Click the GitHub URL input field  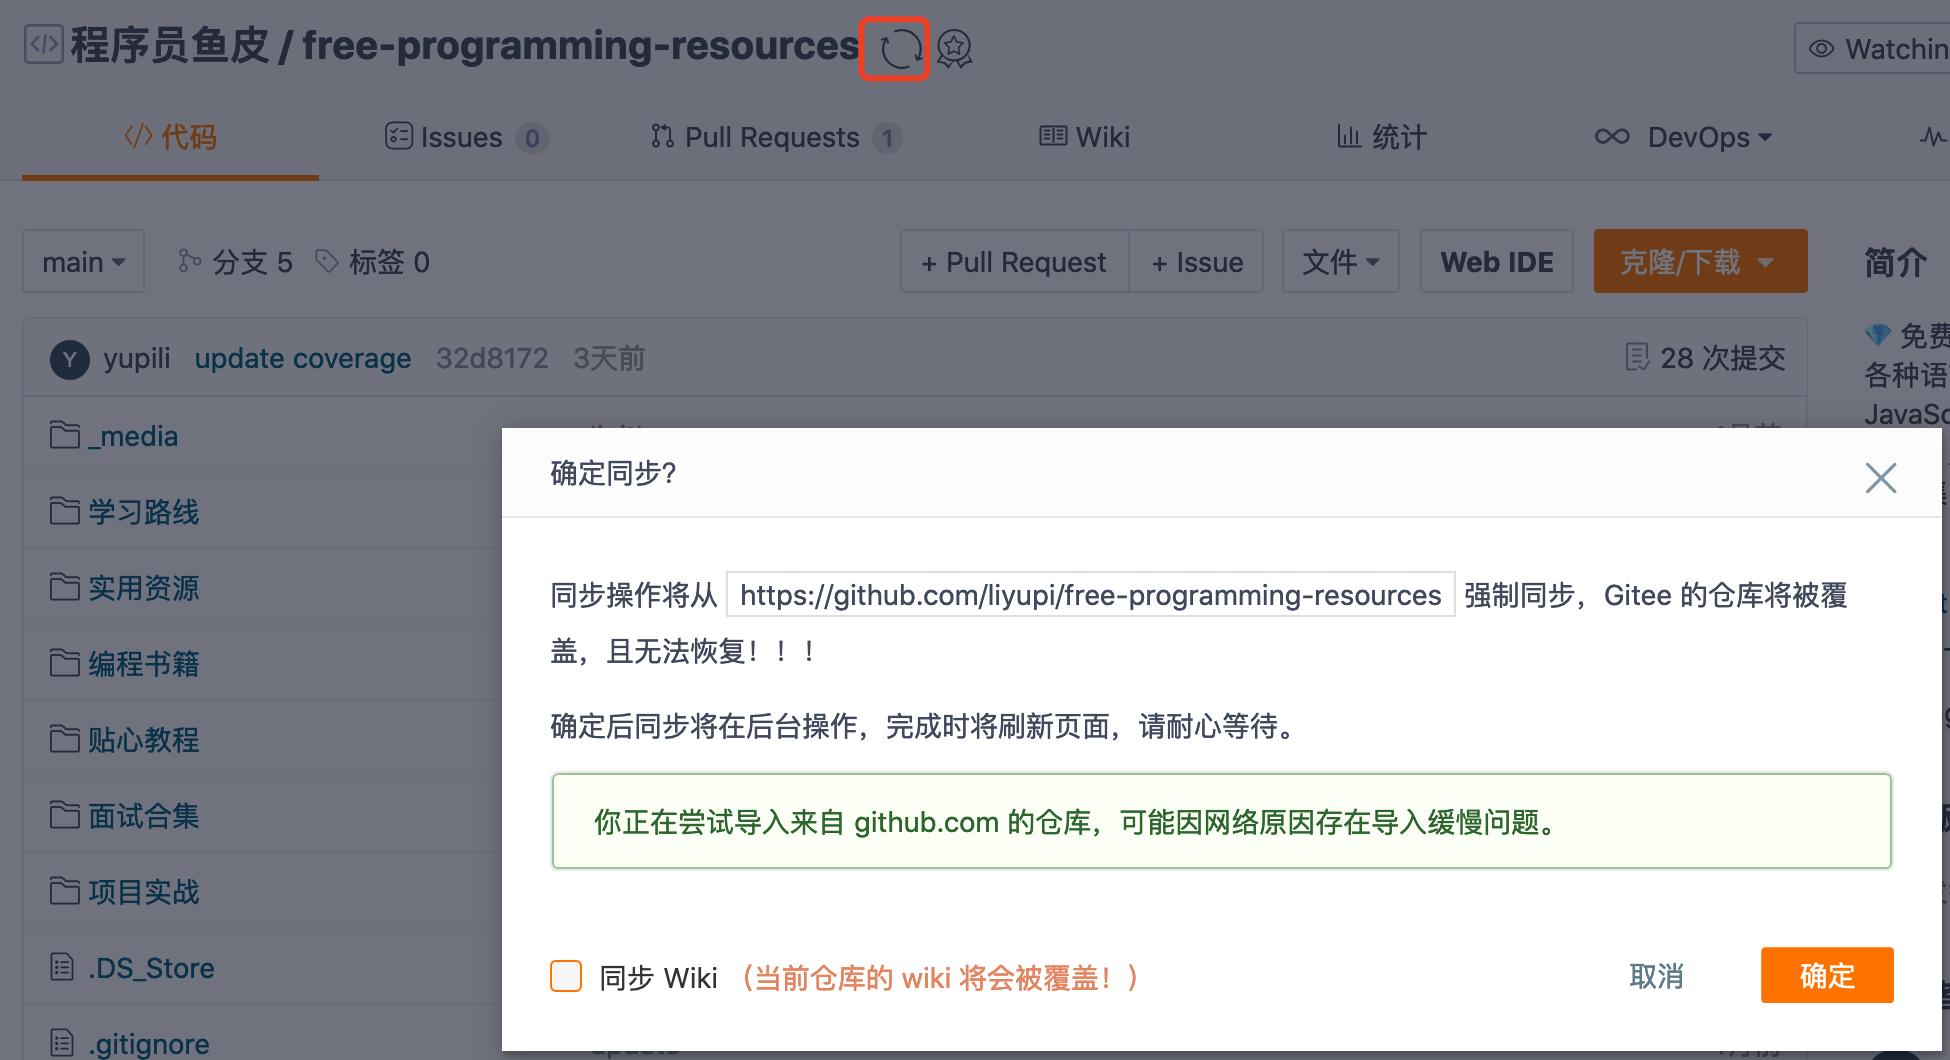click(x=1089, y=595)
